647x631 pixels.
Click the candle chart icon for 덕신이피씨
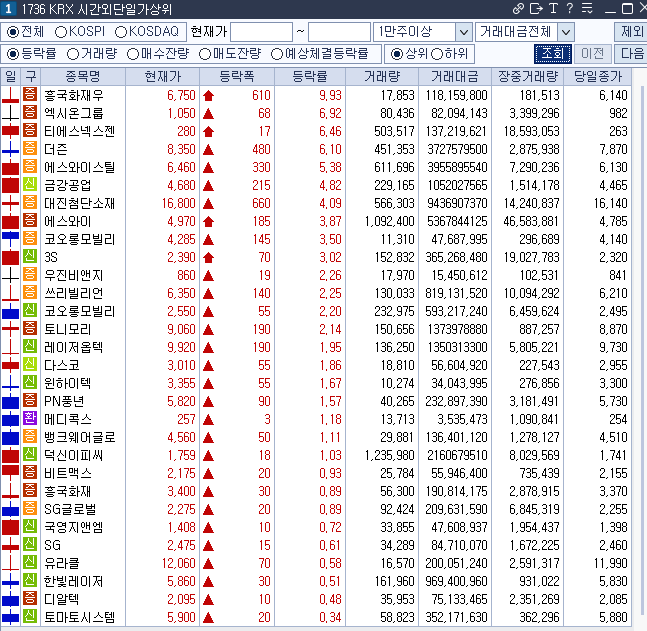[11, 455]
